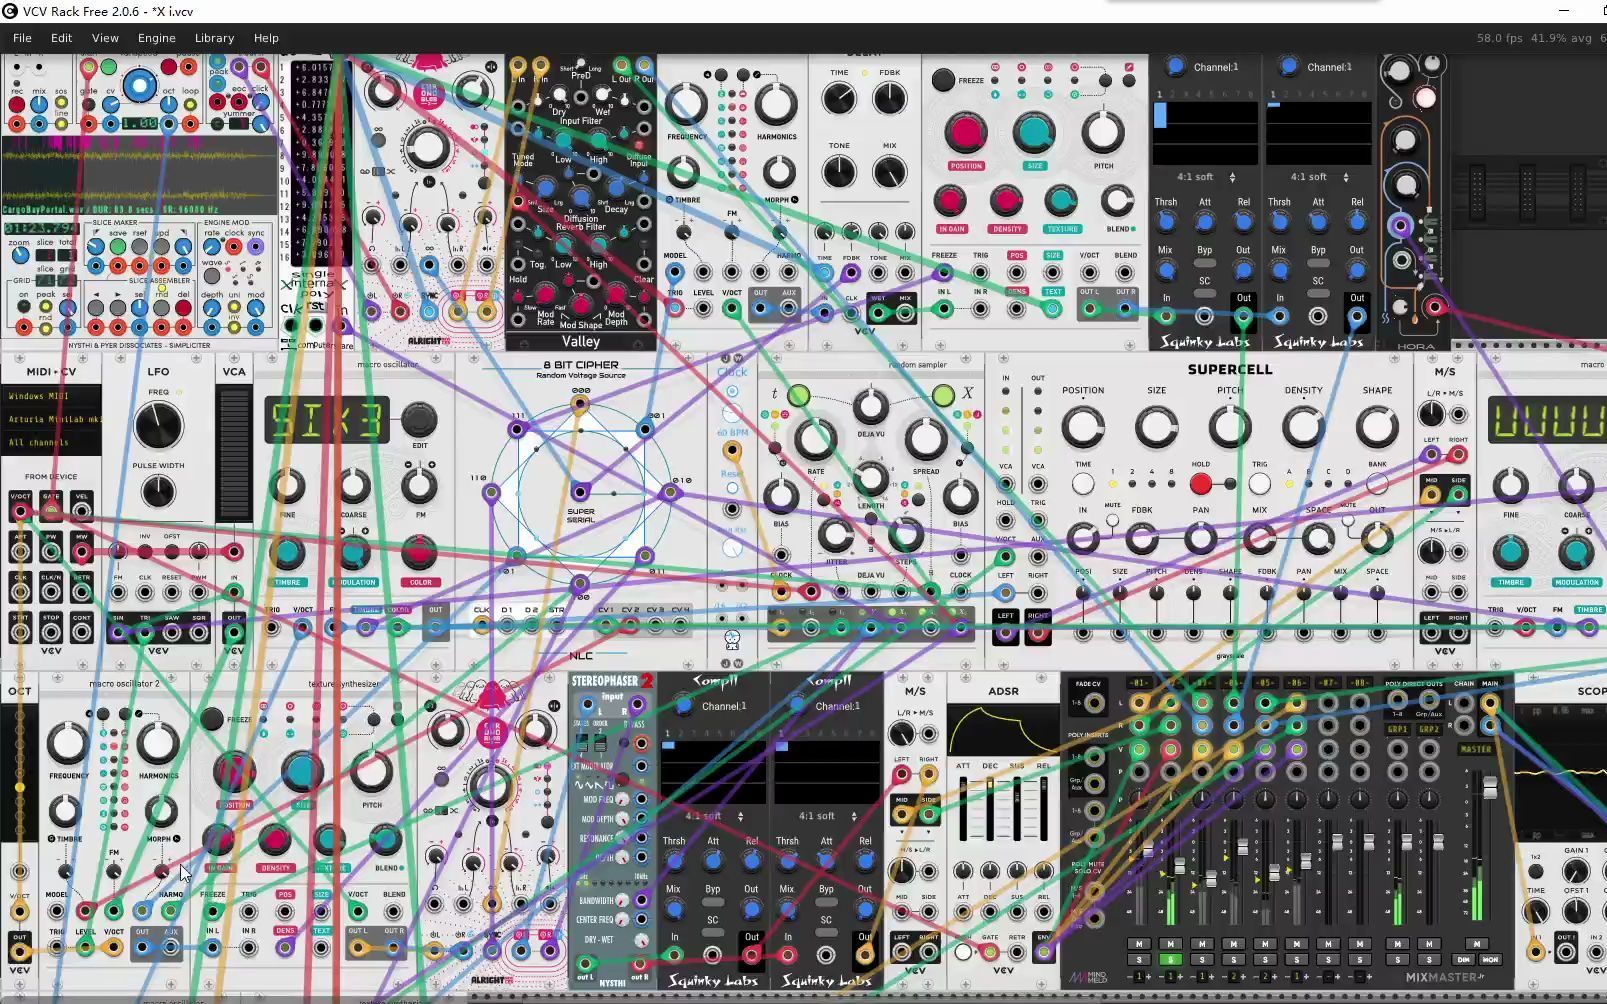The height and width of the screenshot is (1004, 1607).
Task: Click the VCV Rack logo in the title bar
Action: click(9, 11)
